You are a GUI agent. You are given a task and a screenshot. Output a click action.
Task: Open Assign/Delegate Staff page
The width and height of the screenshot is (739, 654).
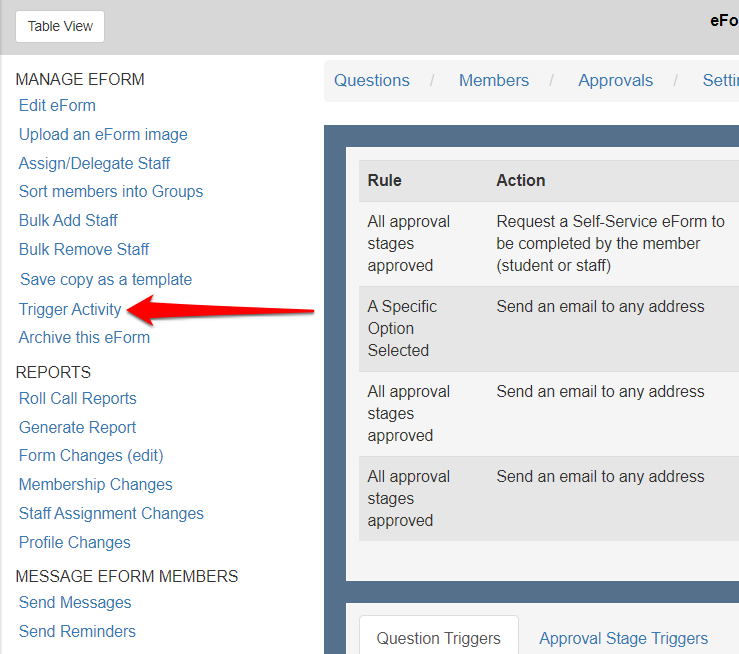coord(94,163)
